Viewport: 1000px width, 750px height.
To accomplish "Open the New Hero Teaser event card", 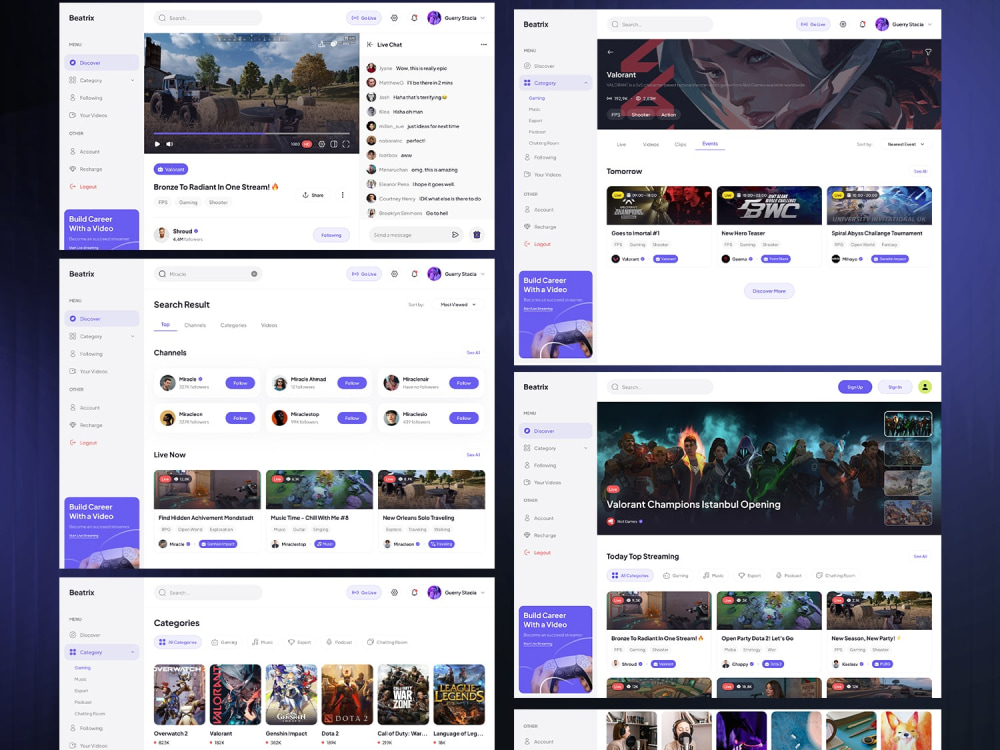I will point(768,226).
